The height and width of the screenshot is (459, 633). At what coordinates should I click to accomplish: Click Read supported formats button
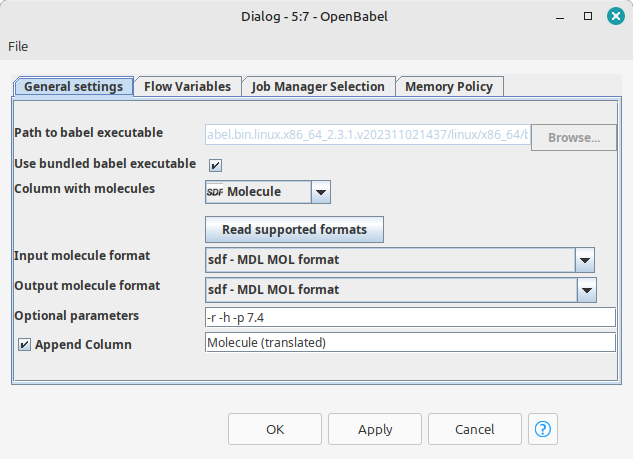294,229
